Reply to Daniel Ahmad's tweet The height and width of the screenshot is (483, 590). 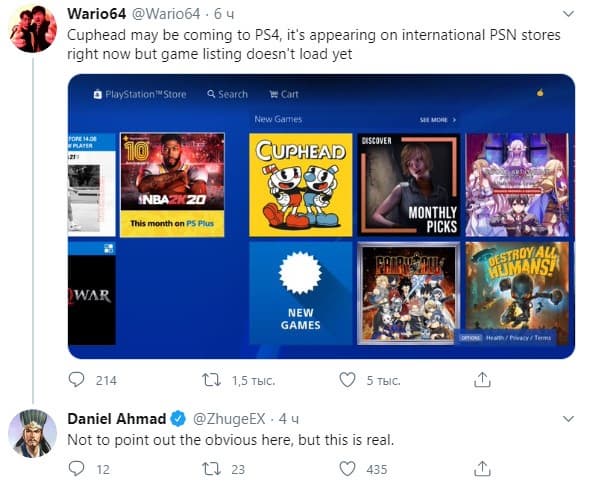[x=76, y=468]
